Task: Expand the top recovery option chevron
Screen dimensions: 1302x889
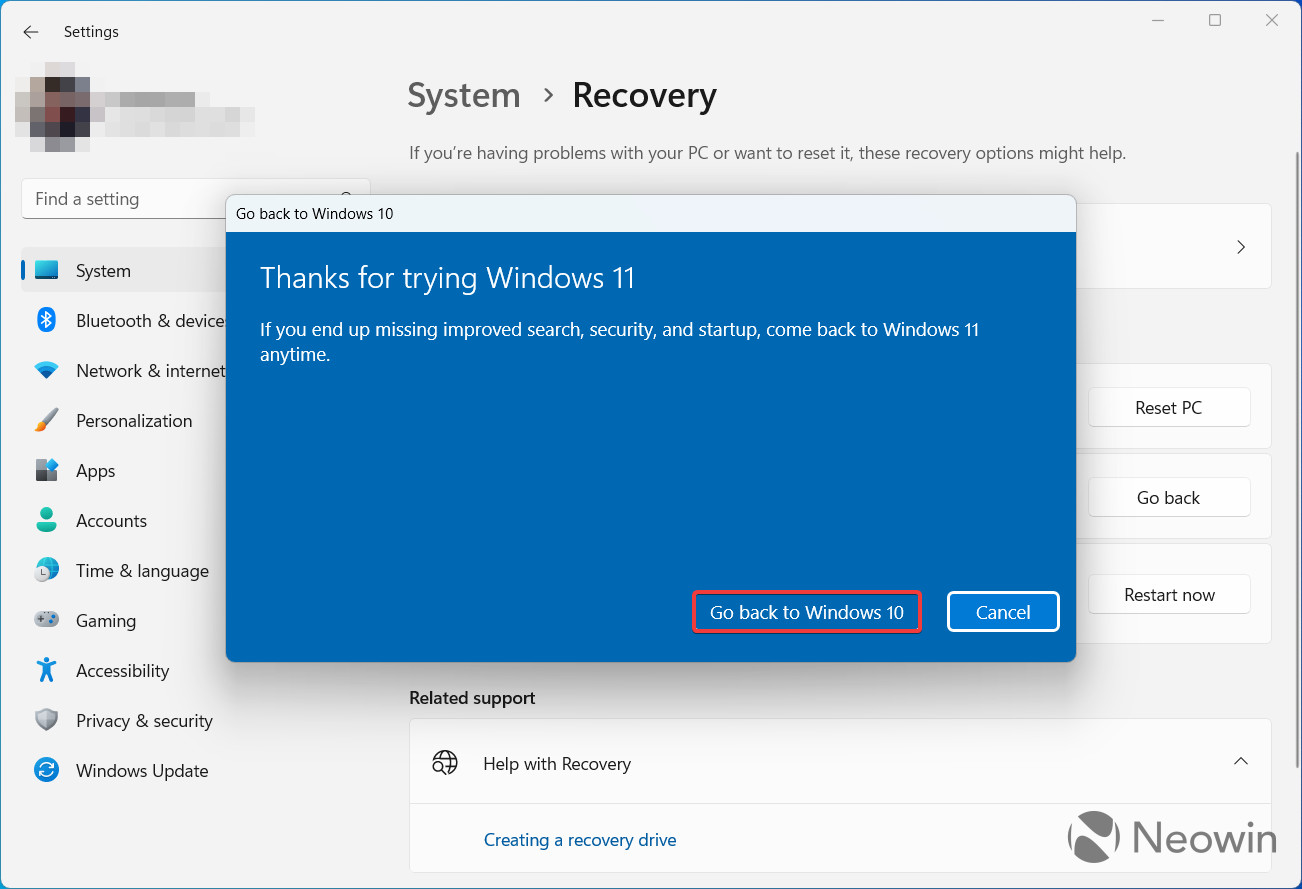Action: click(x=1240, y=247)
